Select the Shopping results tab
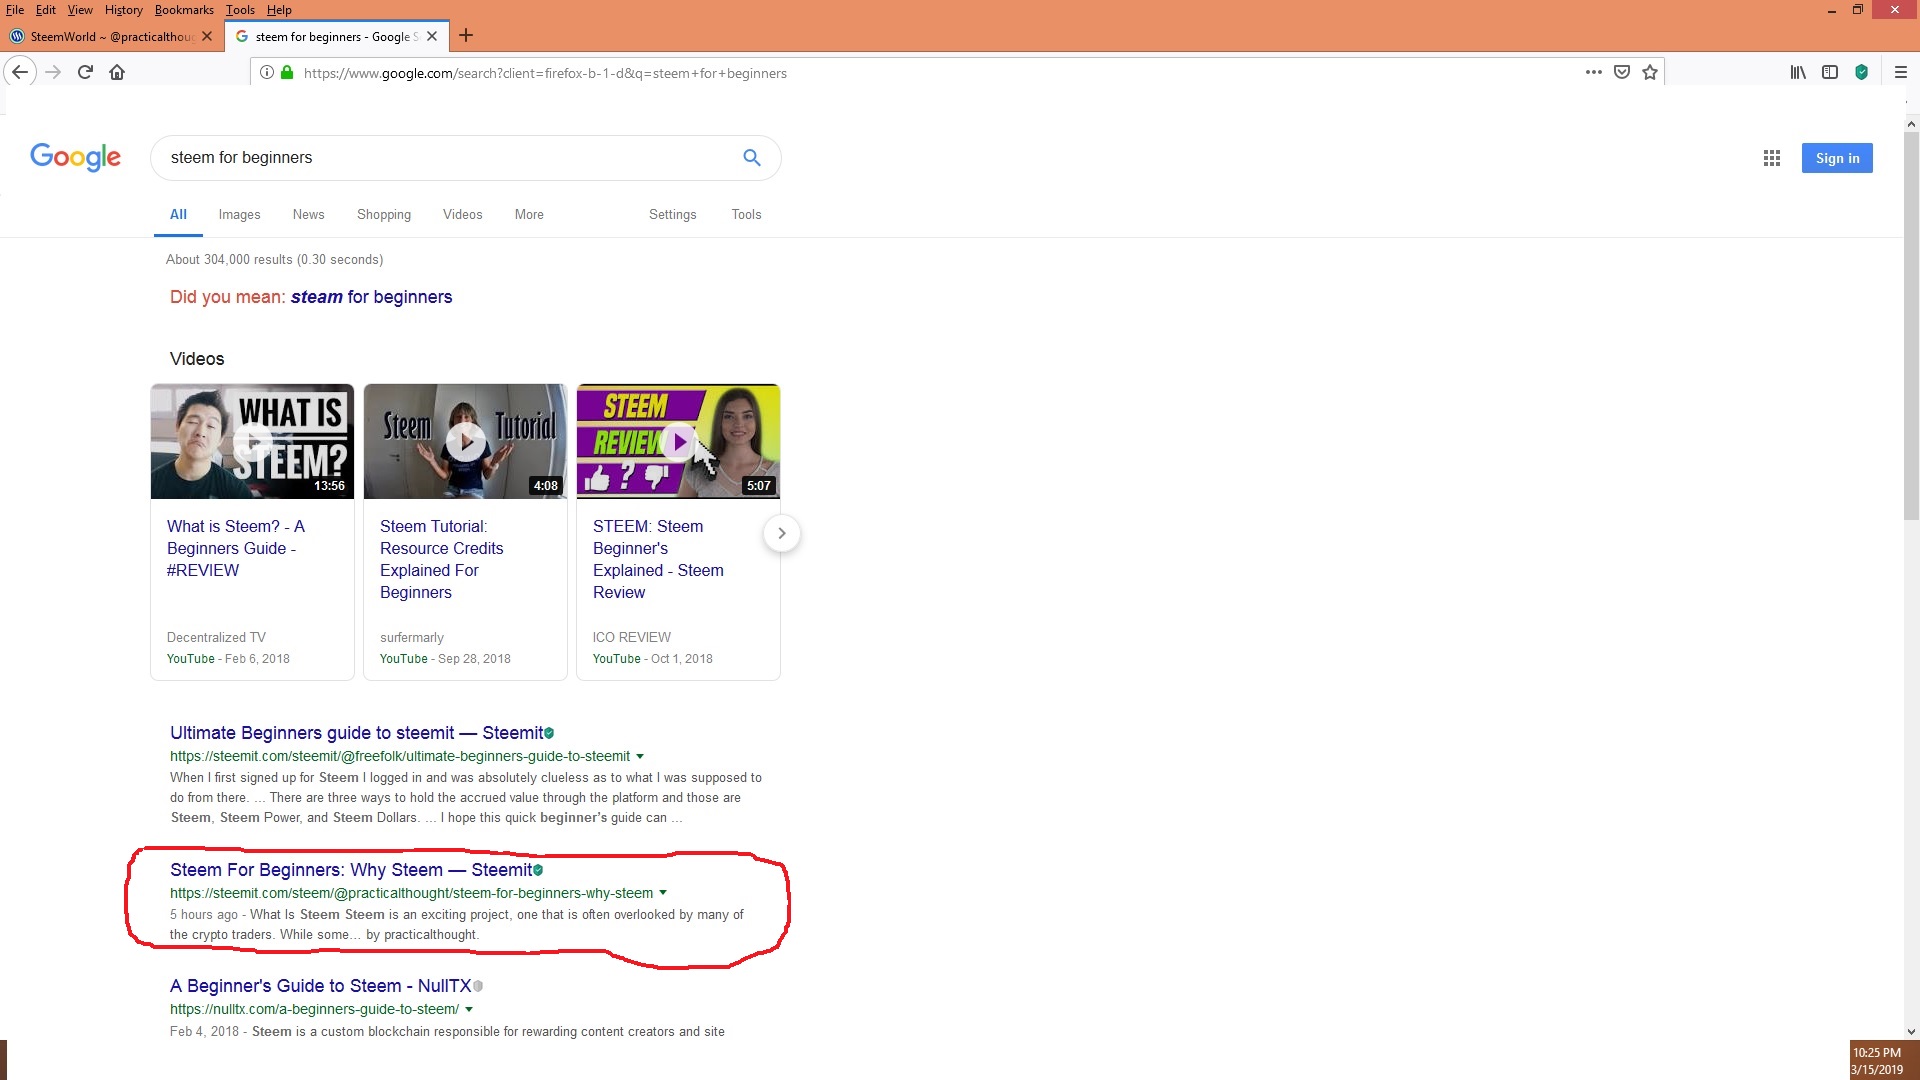Screen dimensions: 1920x1080 [x=384, y=214]
